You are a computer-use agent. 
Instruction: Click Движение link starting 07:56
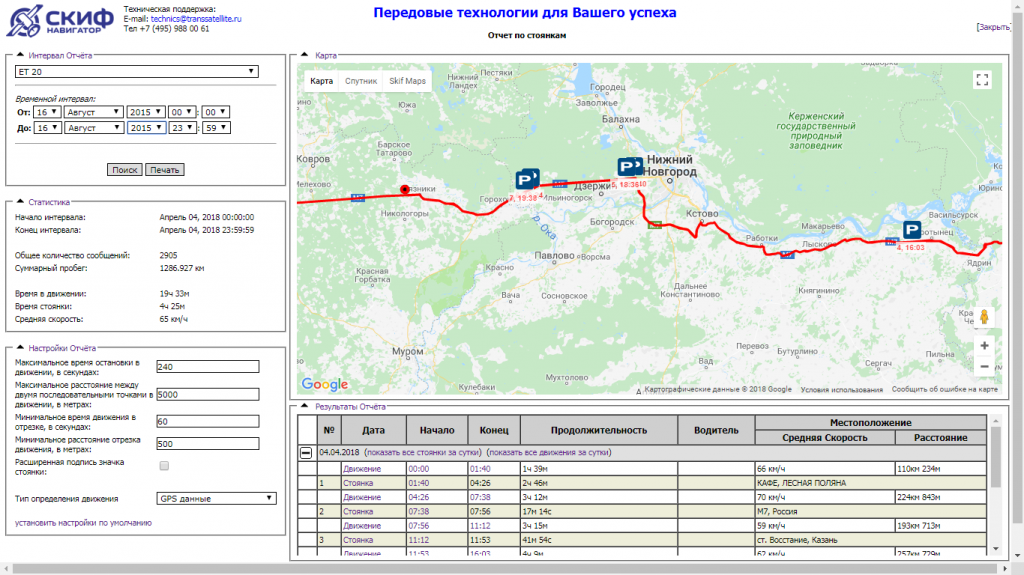click(362, 525)
